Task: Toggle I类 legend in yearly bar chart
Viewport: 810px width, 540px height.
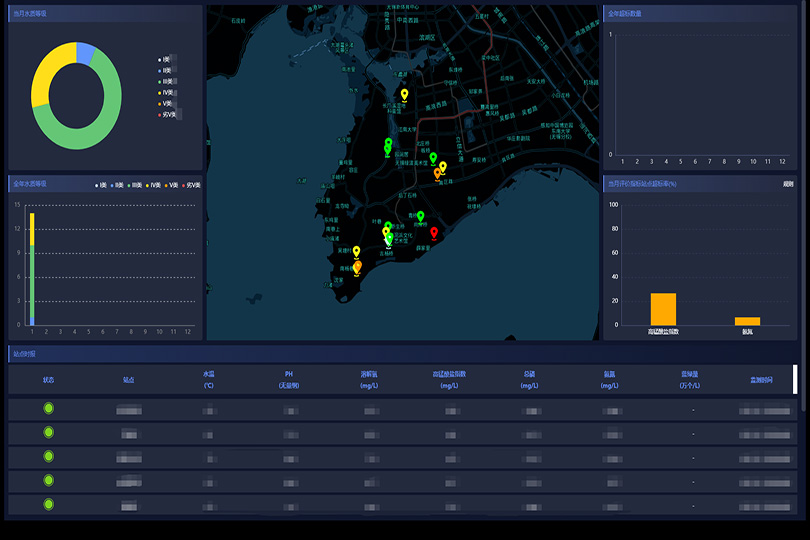Action: pos(100,186)
